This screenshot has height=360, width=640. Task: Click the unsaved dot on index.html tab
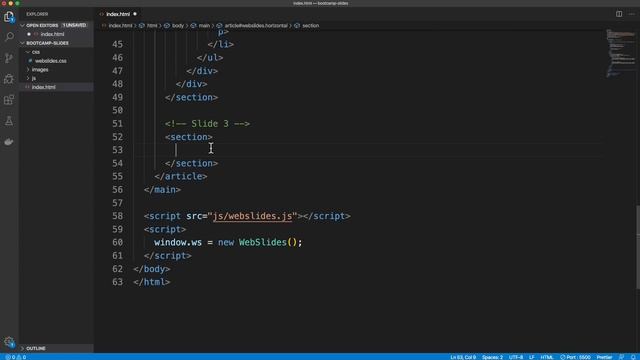[135, 14]
